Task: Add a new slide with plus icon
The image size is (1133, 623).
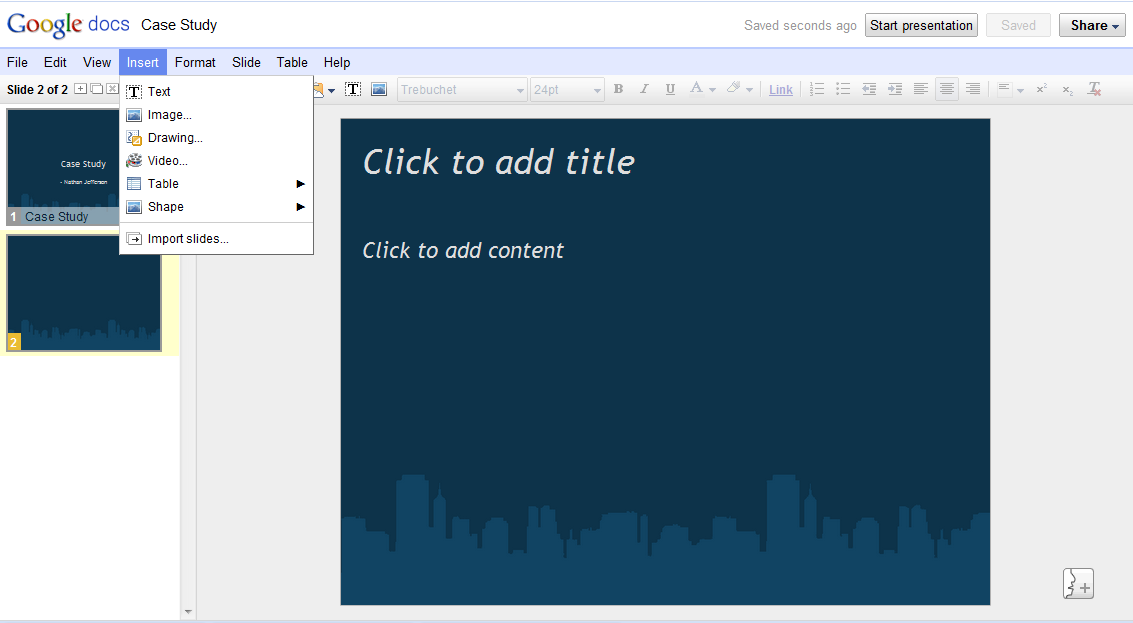Action: pyautogui.click(x=81, y=89)
